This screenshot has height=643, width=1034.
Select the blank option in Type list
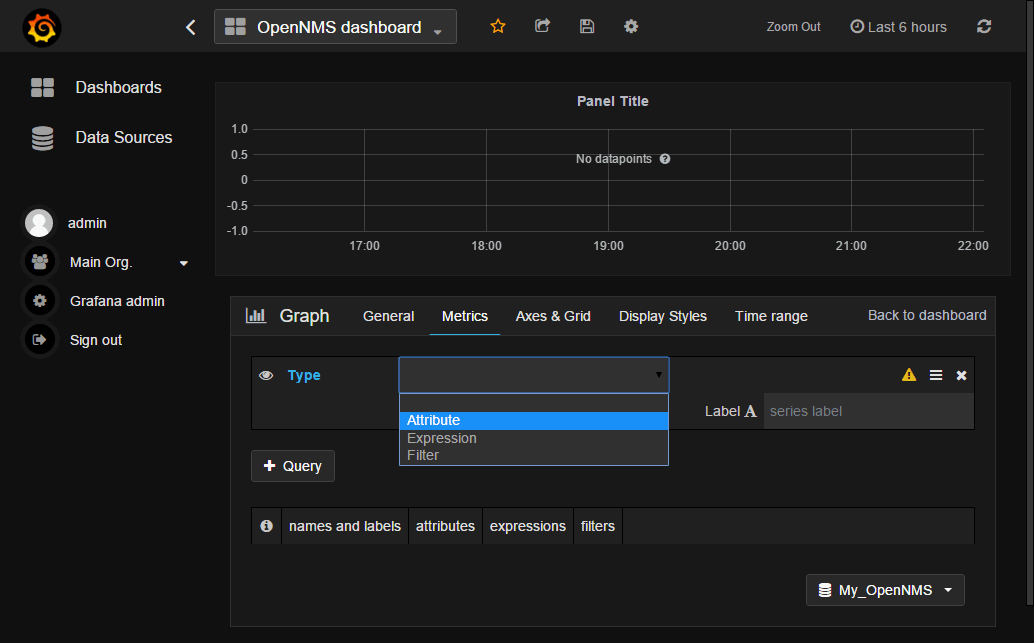point(533,403)
